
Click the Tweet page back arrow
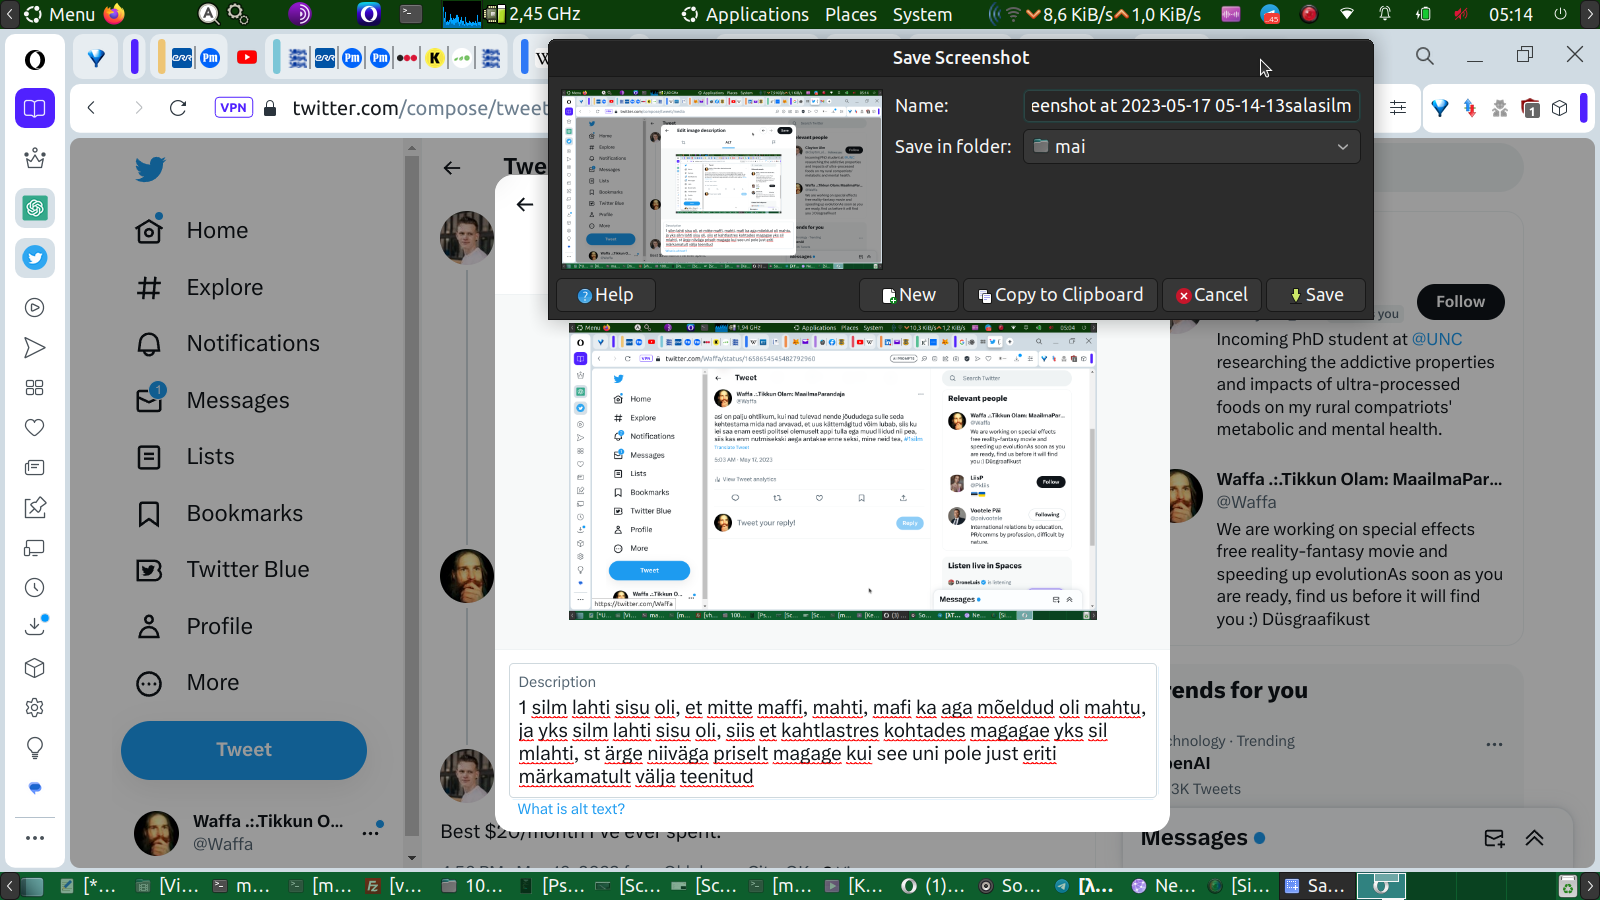[452, 168]
